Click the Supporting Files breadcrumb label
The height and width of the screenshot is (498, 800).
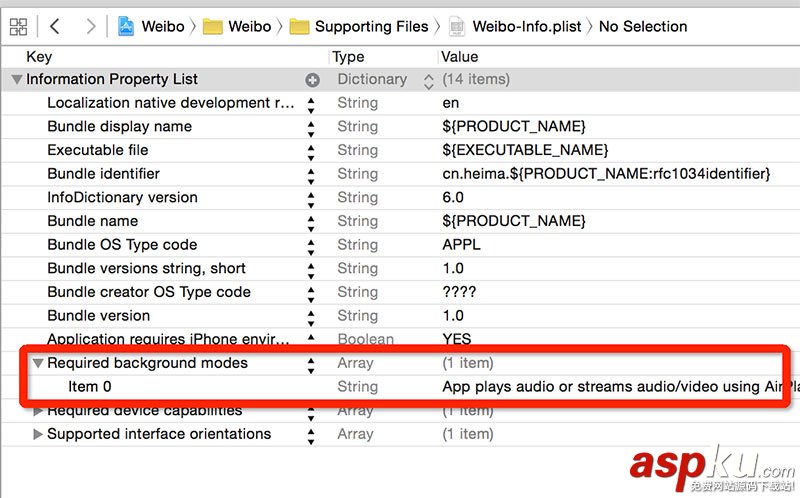pos(371,26)
